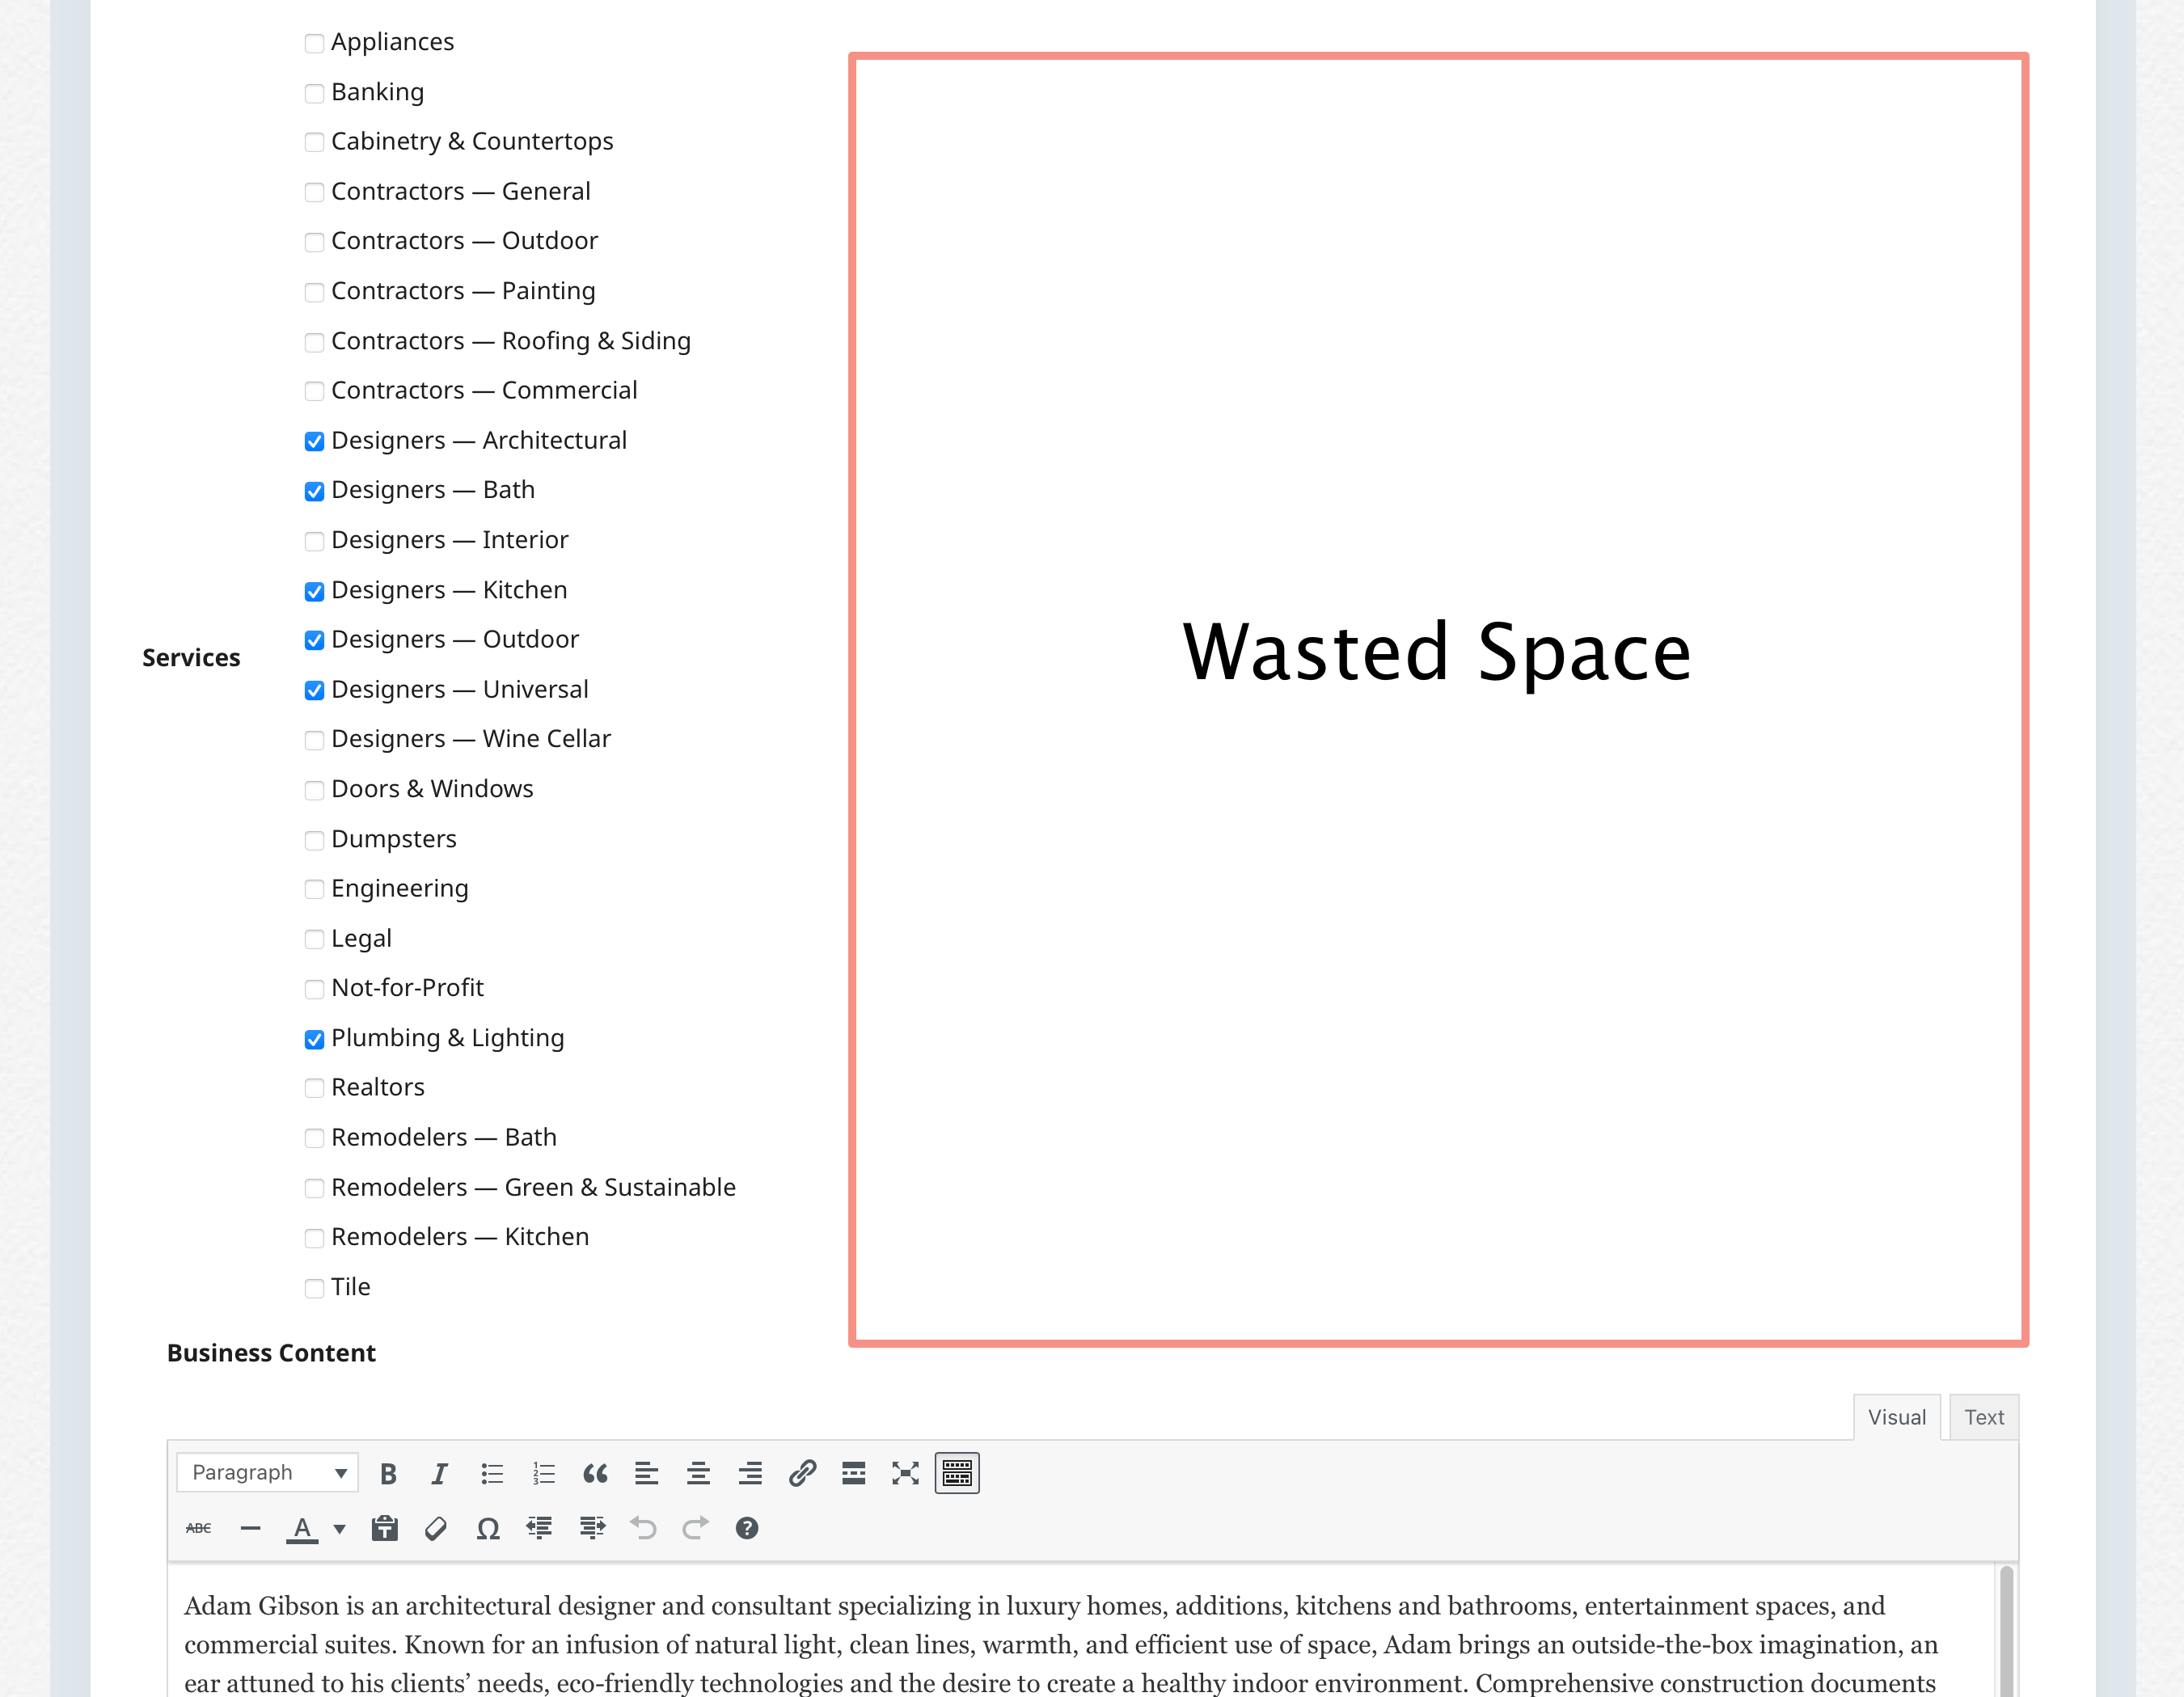The width and height of the screenshot is (2184, 1697).
Task: Click the paste as text icon
Action: point(384,1528)
